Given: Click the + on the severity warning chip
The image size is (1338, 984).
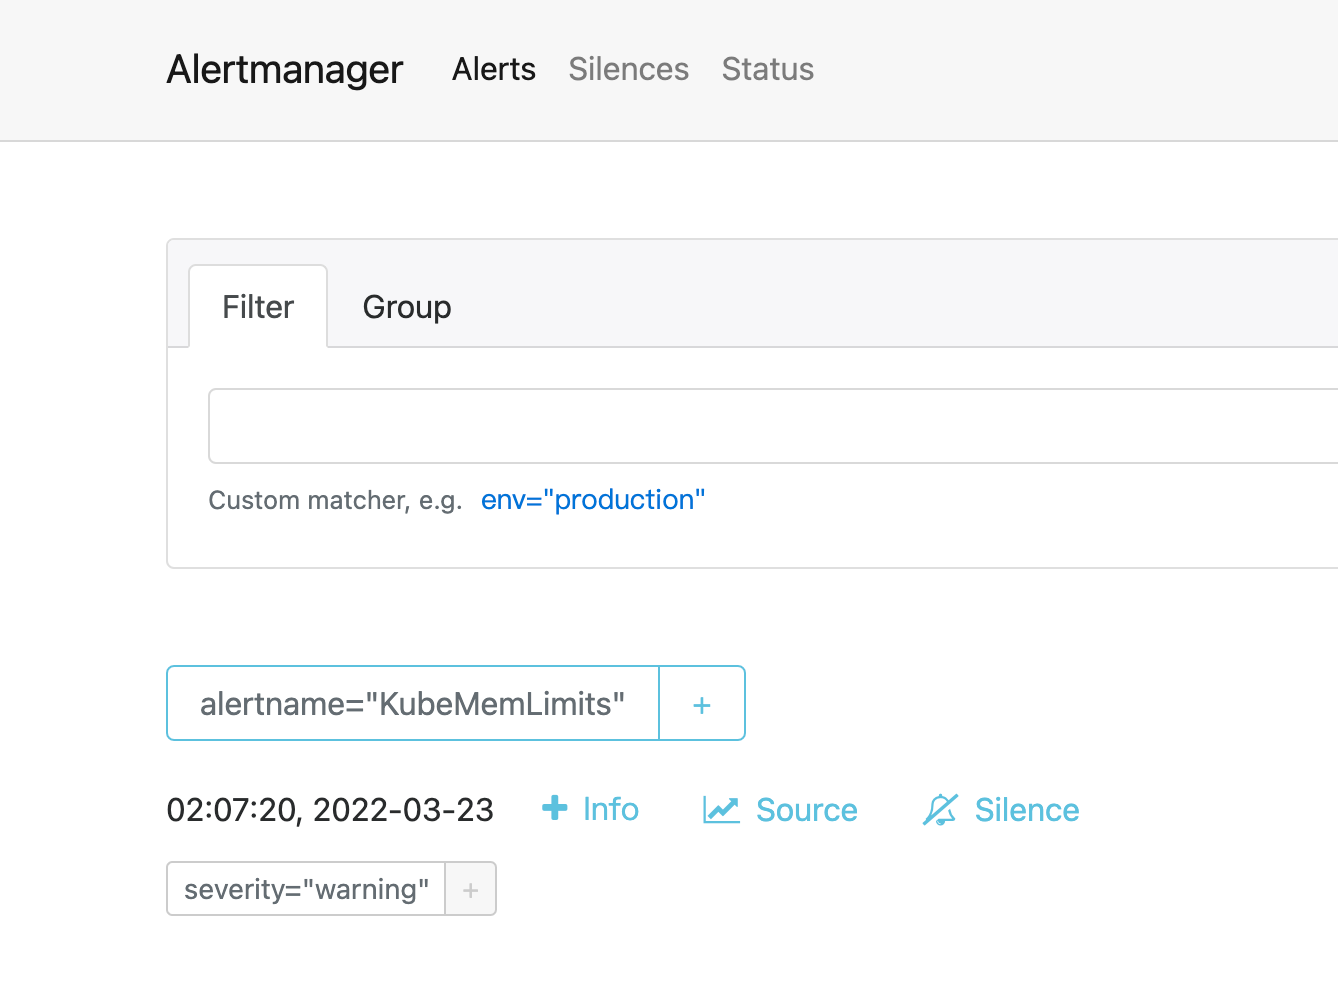Looking at the screenshot, I should 470,888.
